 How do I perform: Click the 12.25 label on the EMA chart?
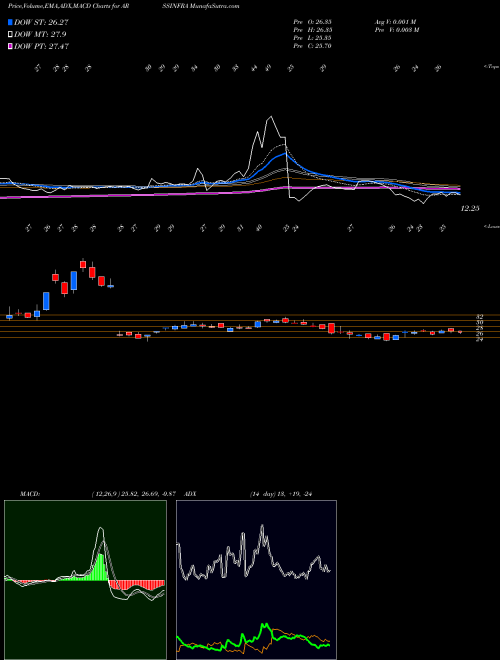pyautogui.click(x=470, y=208)
